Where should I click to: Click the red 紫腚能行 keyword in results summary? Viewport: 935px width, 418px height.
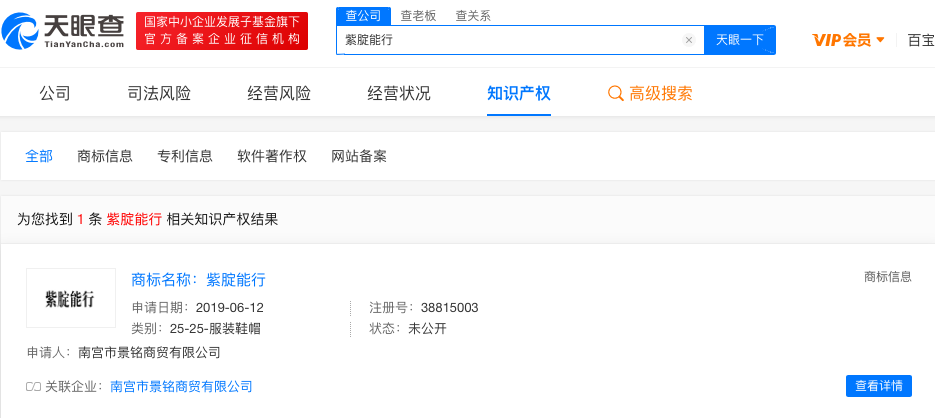click(x=134, y=219)
